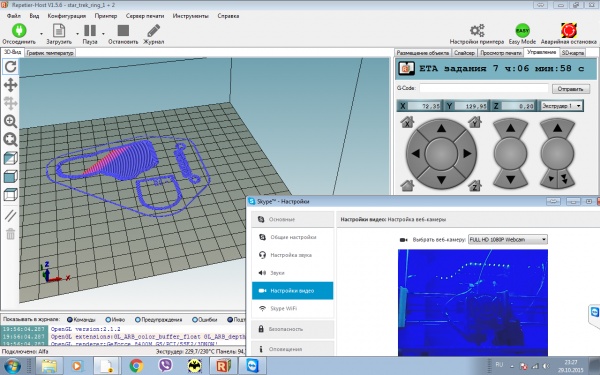Viewport: 600px width, 375px height.
Task: Toggle Инфо log filter
Action: tap(115, 320)
